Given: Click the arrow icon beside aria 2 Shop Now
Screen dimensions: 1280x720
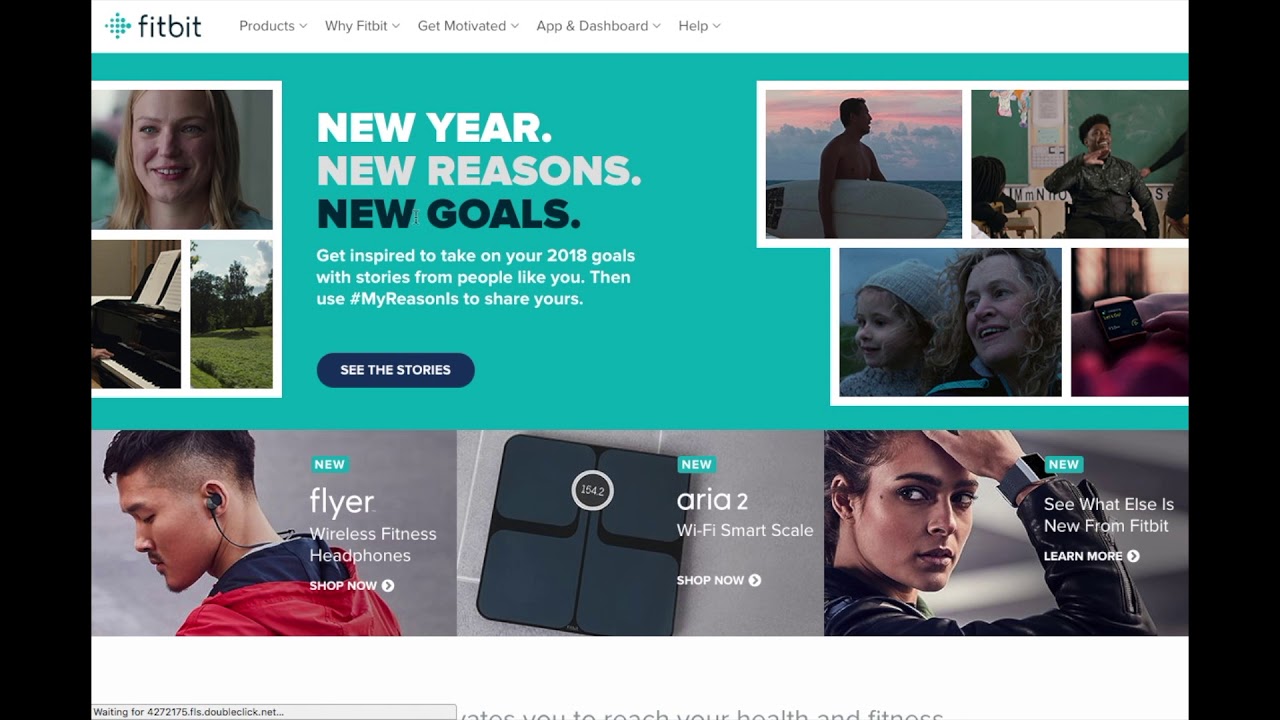Looking at the screenshot, I should pos(755,580).
